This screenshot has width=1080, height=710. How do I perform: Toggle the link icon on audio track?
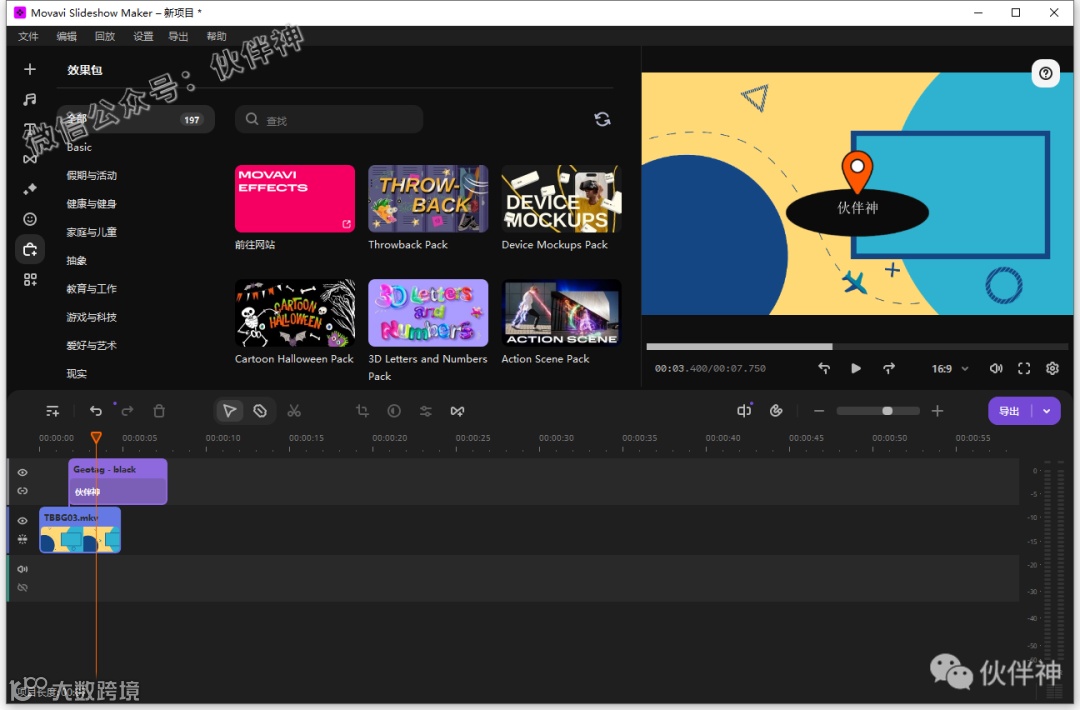click(23, 587)
